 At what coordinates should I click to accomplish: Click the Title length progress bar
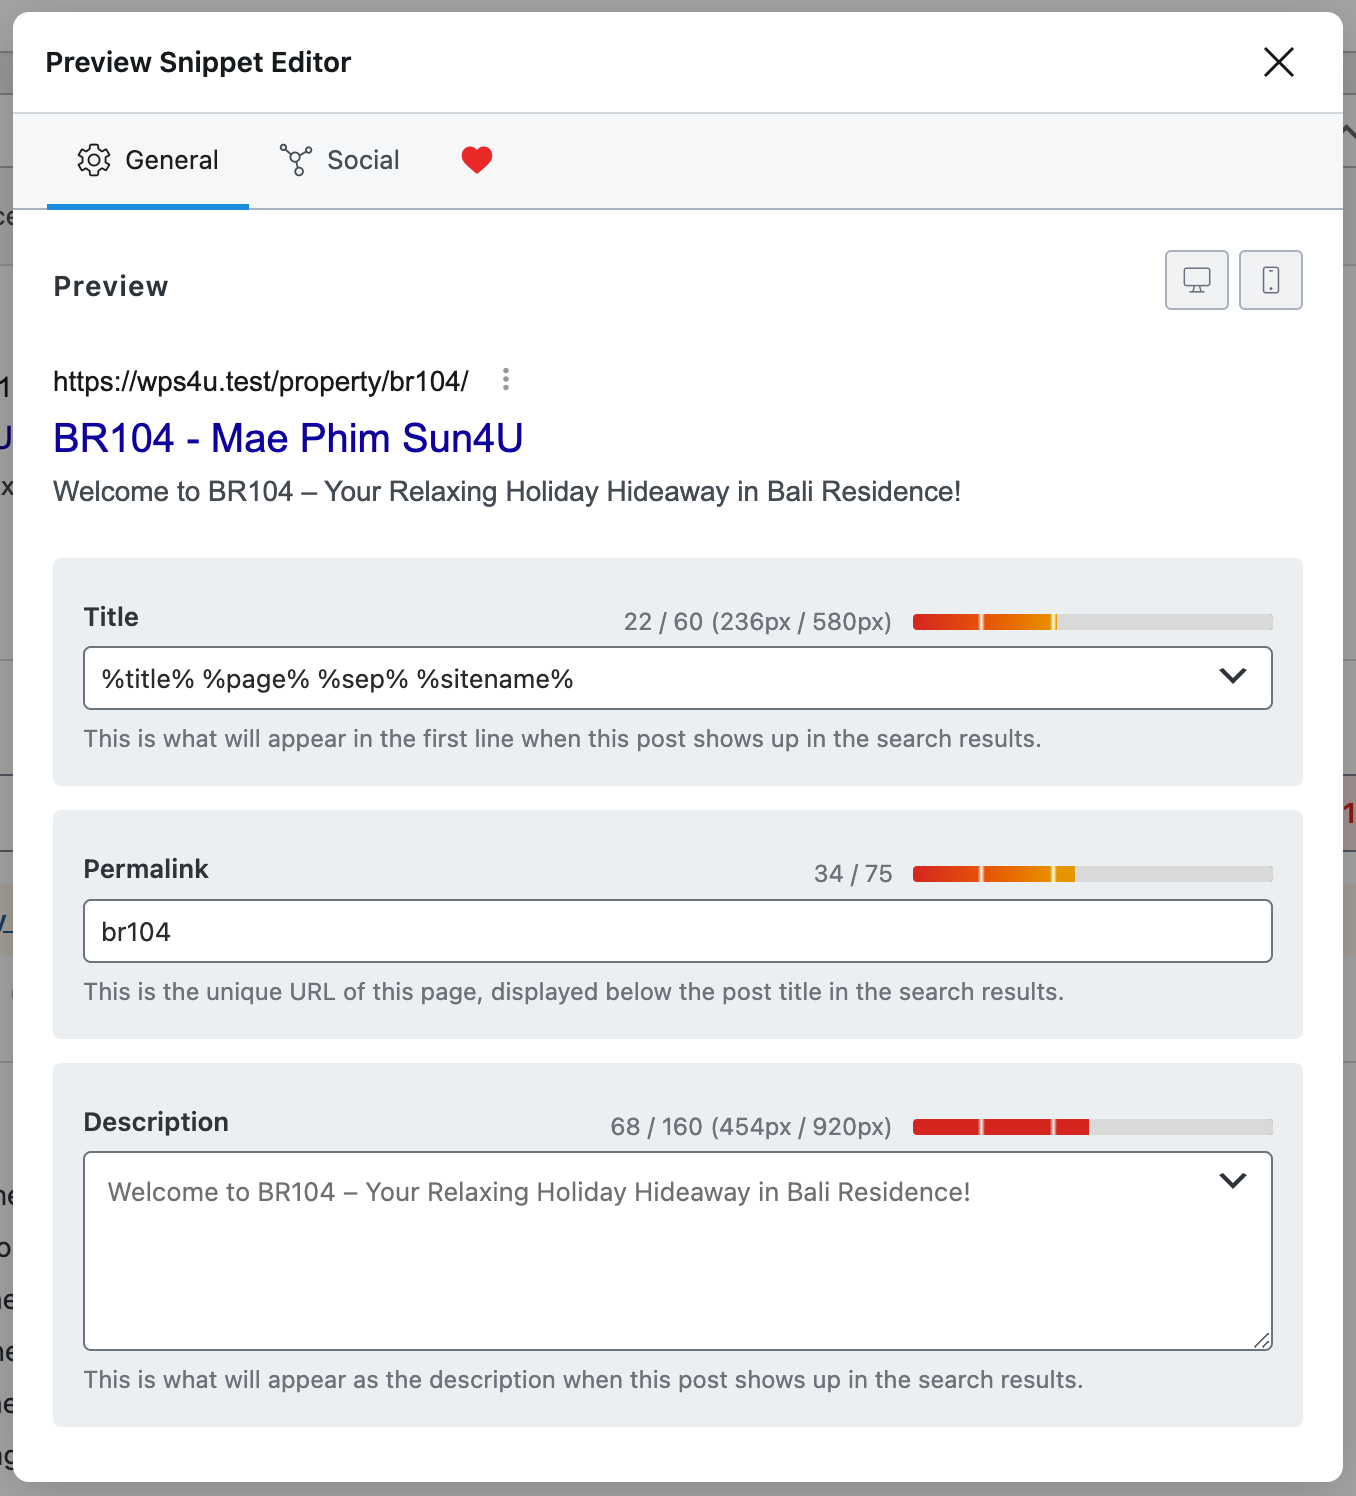click(x=1093, y=622)
